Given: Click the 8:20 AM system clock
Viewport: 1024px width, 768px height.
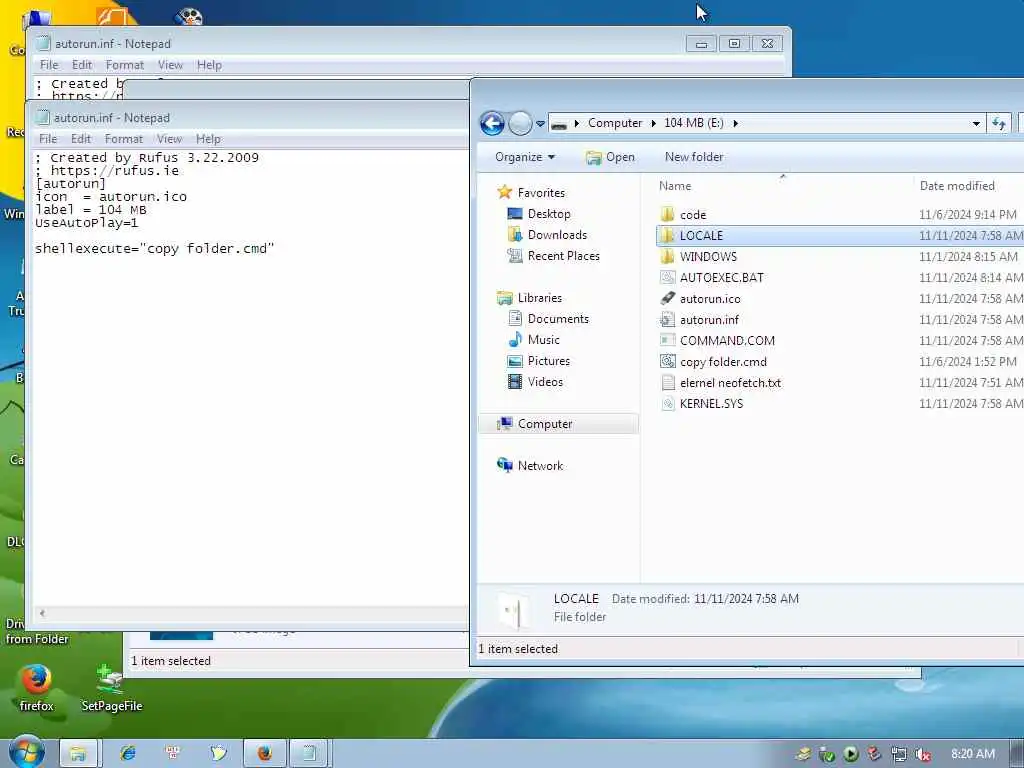Looking at the screenshot, I should point(972,754).
